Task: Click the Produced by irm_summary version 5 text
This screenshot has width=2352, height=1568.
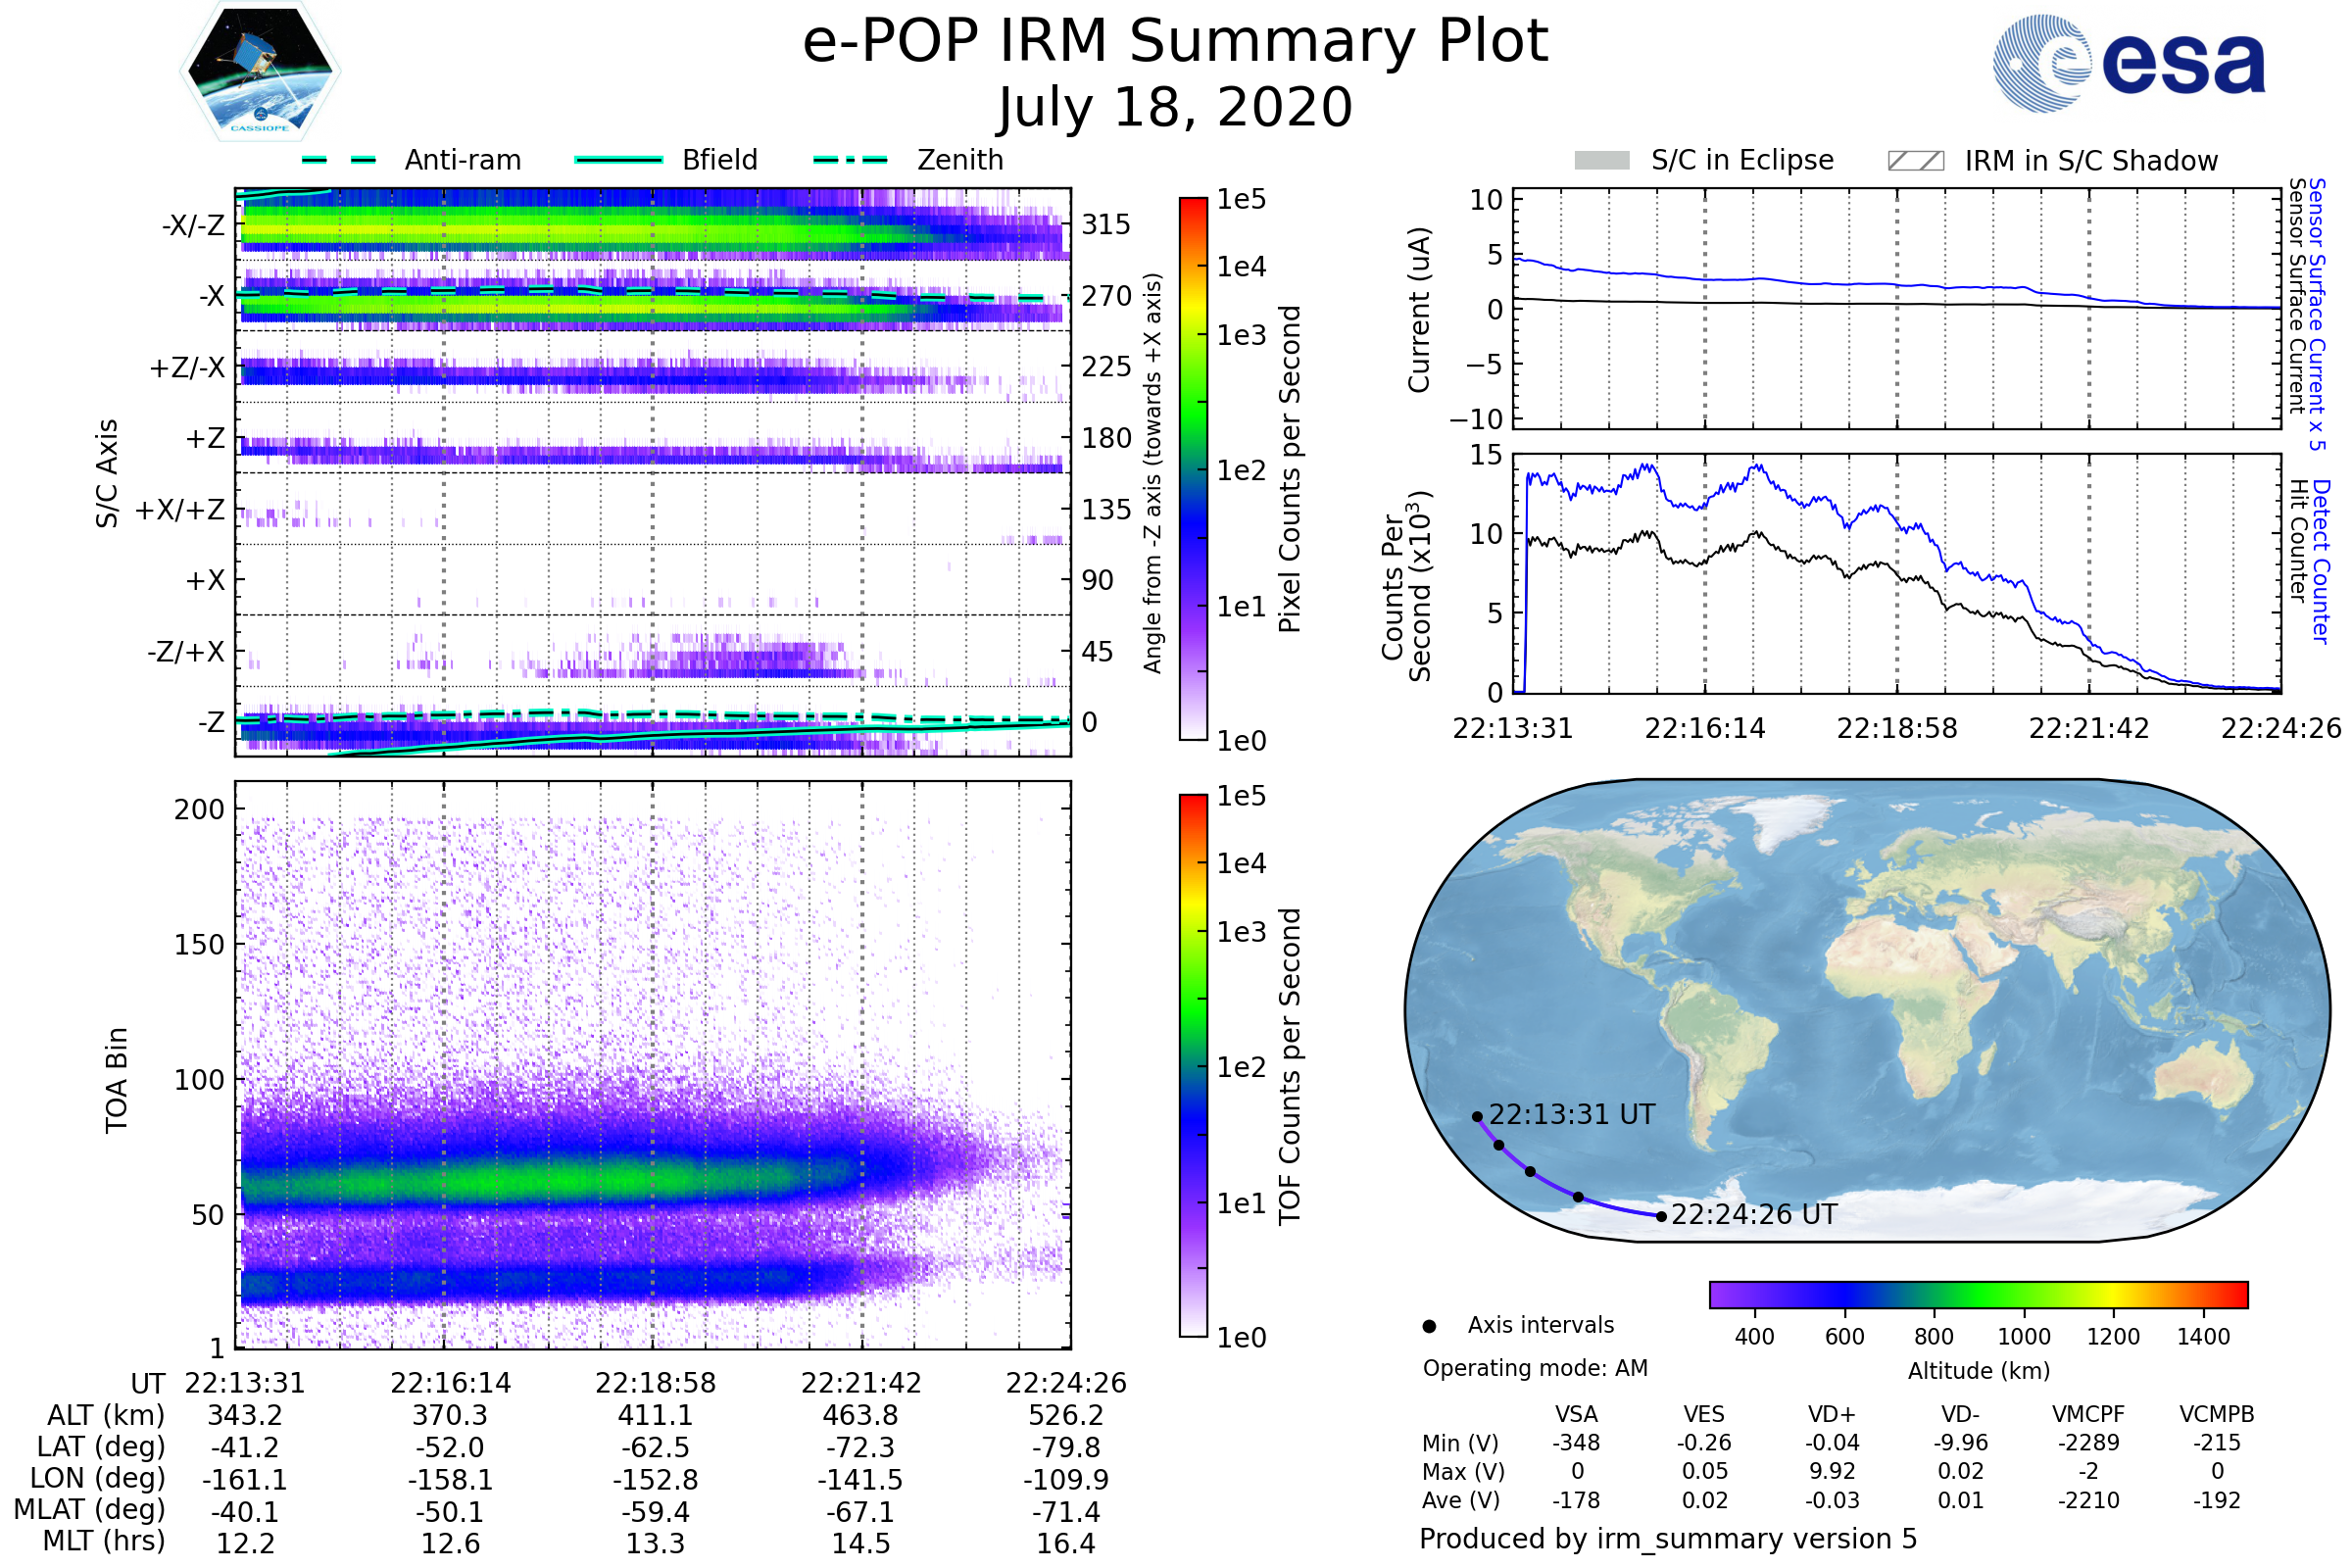Action: [x=1667, y=1538]
